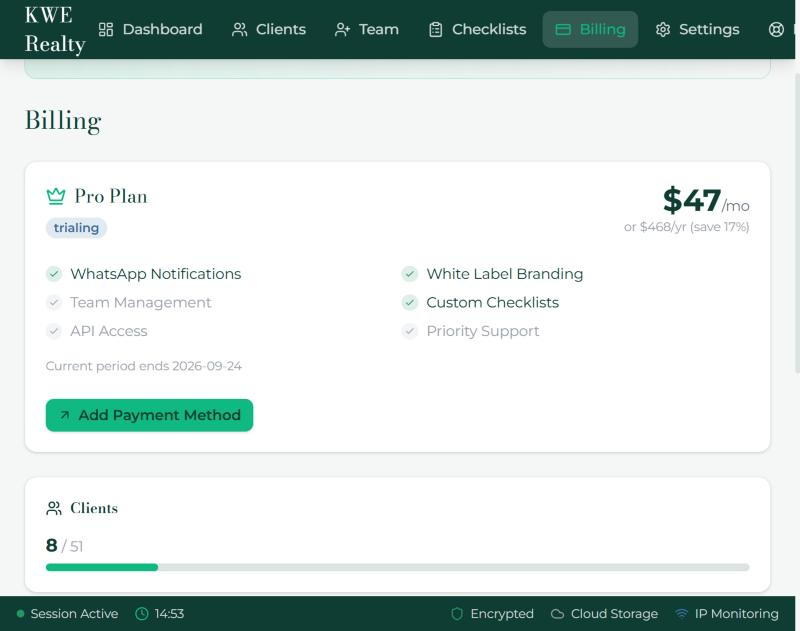Click "or $468/yr (save 17%)" text
This screenshot has width=800, height=631.
(686, 227)
